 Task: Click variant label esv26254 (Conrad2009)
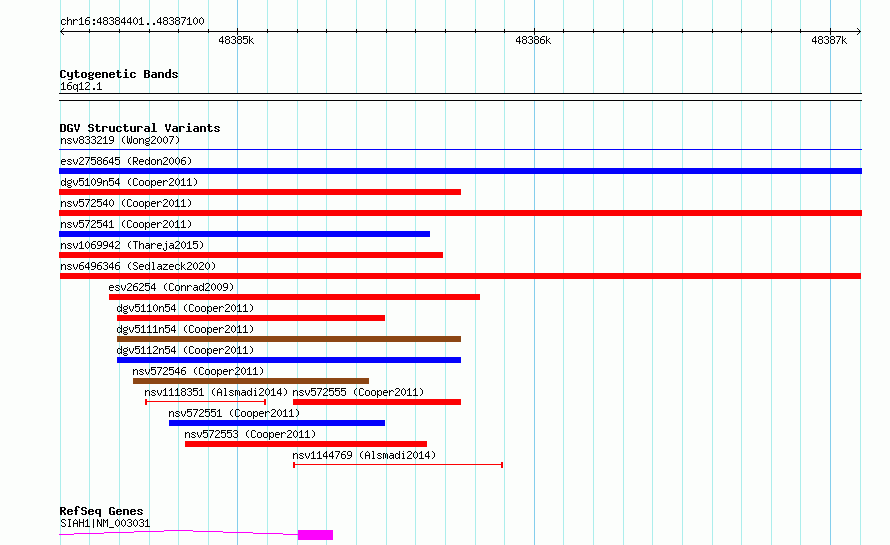171,287
